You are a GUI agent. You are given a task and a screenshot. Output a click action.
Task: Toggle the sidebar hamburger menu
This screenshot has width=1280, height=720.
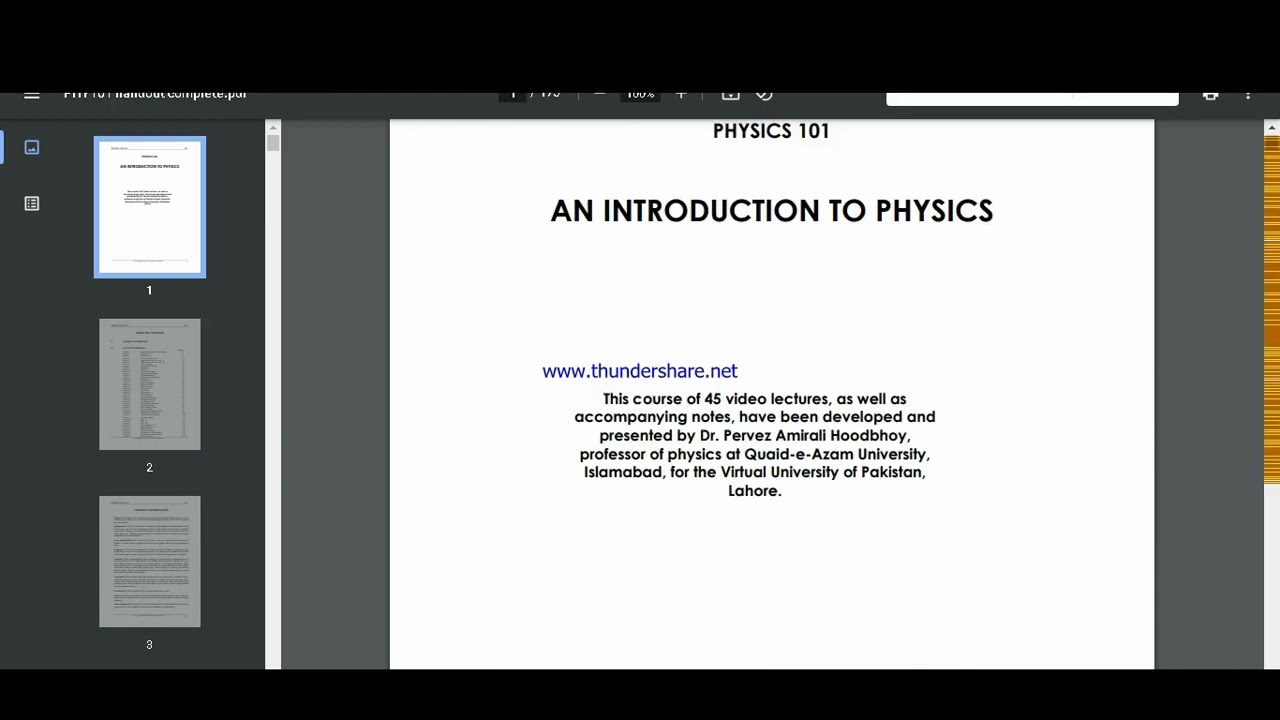coord(32,96)
